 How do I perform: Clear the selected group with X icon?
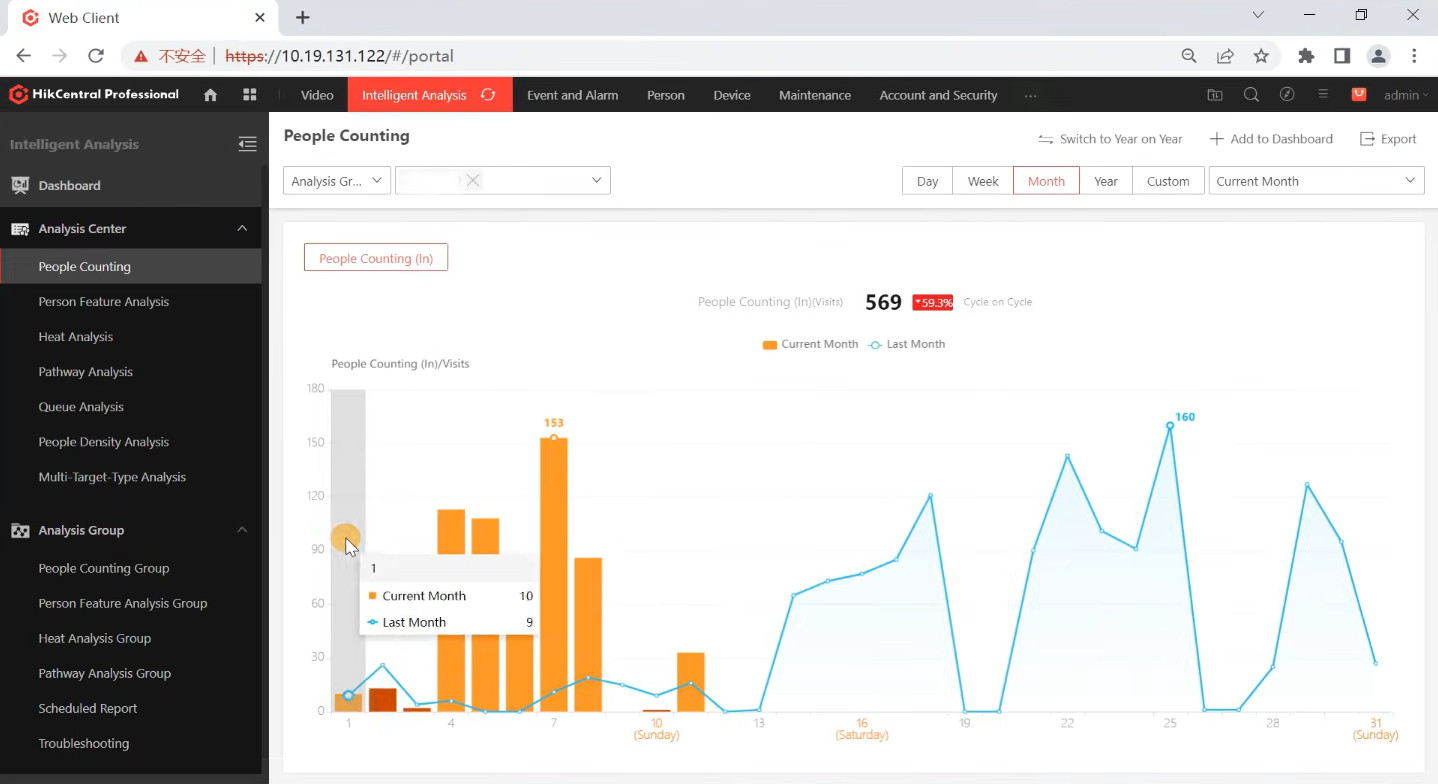473,180
